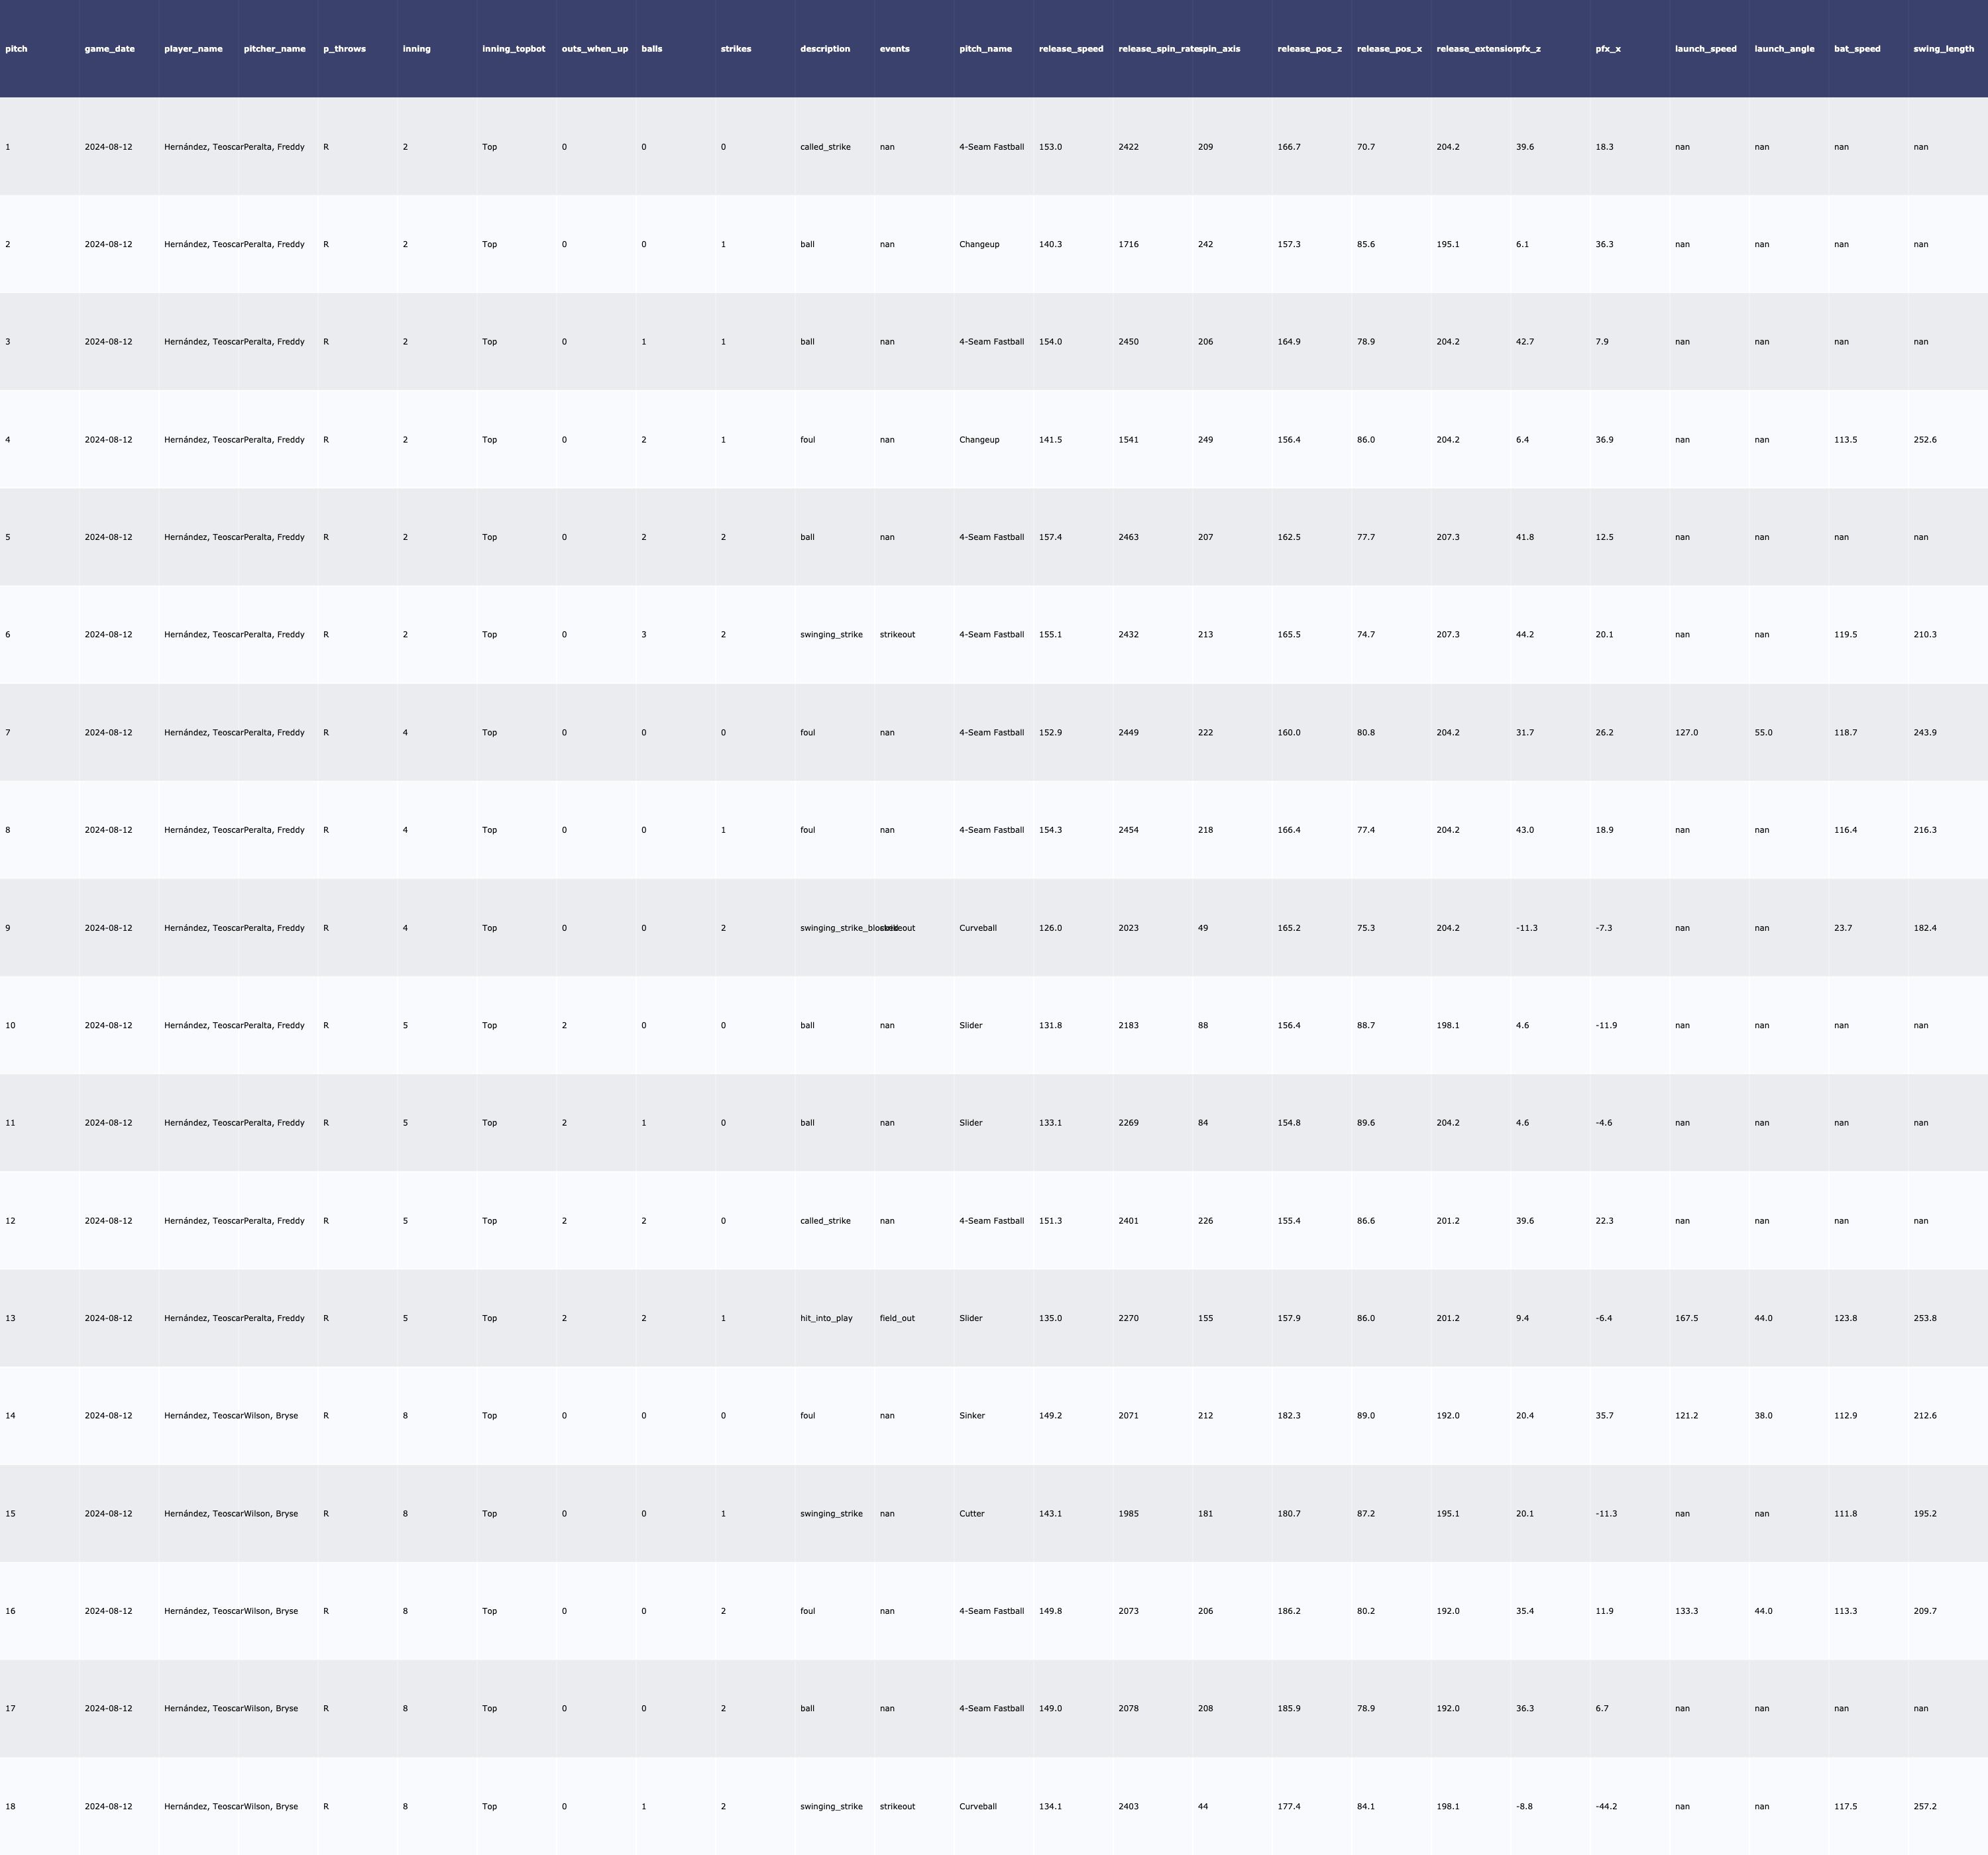
Task: Click the Cutter pitch name cell
Action: click(971, 1513)
